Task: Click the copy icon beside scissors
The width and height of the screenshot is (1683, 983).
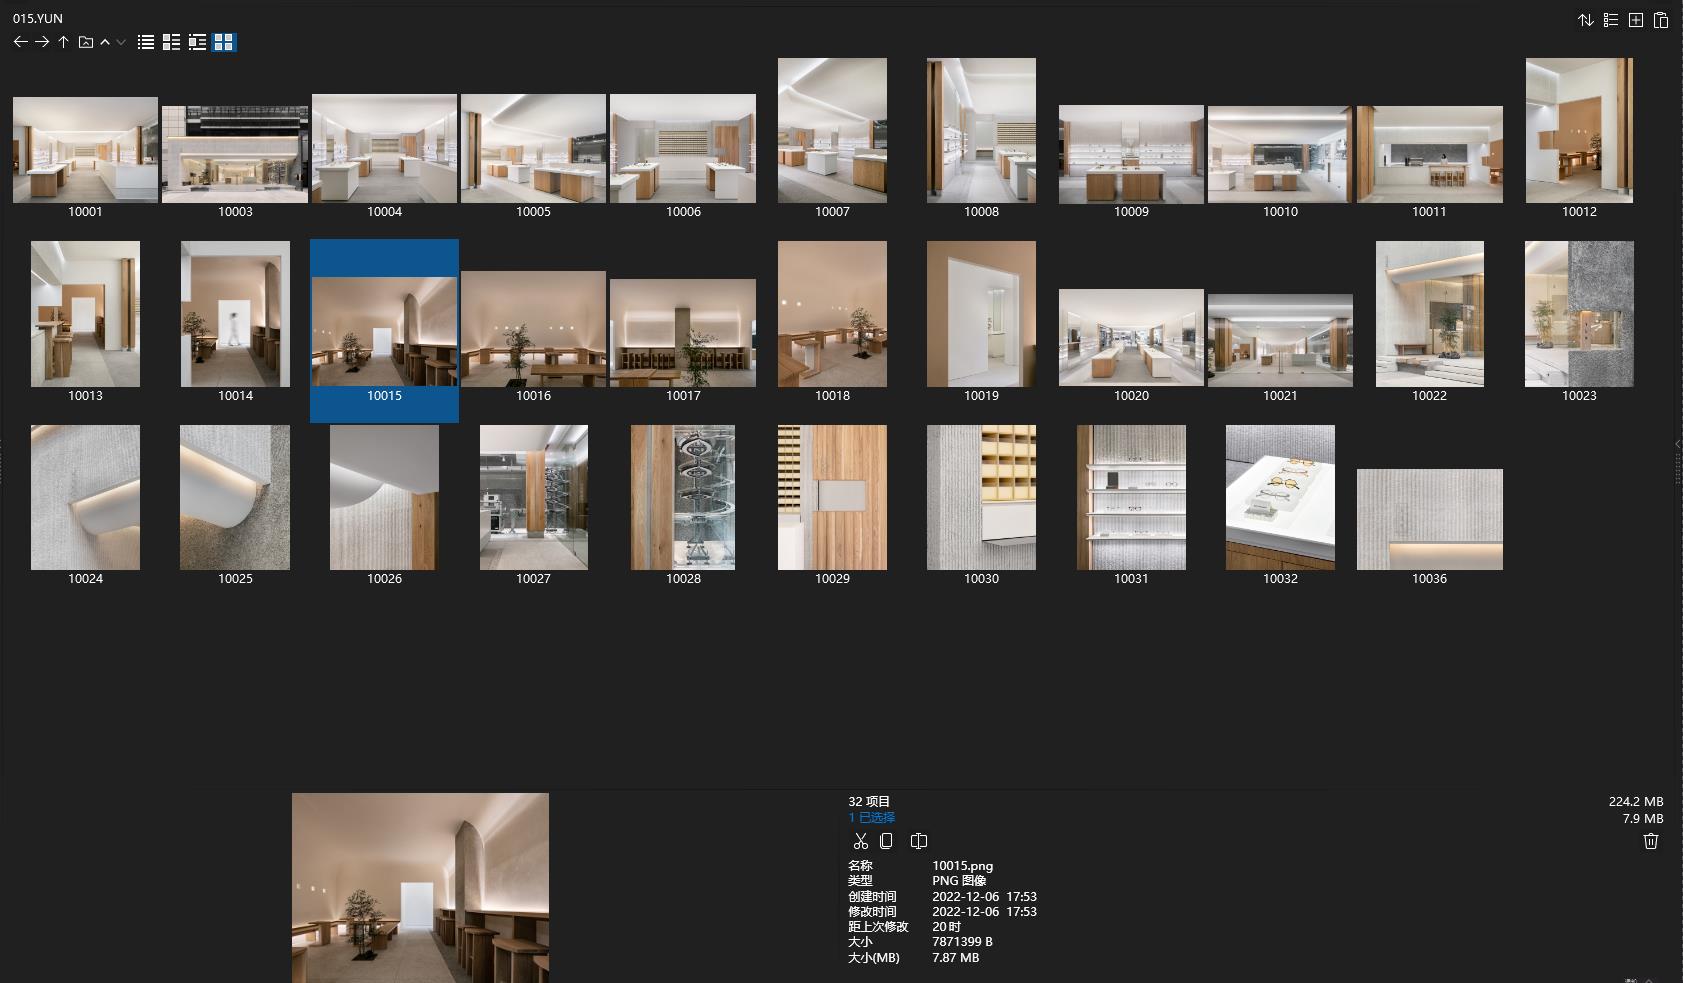Action: pos(886,841)
